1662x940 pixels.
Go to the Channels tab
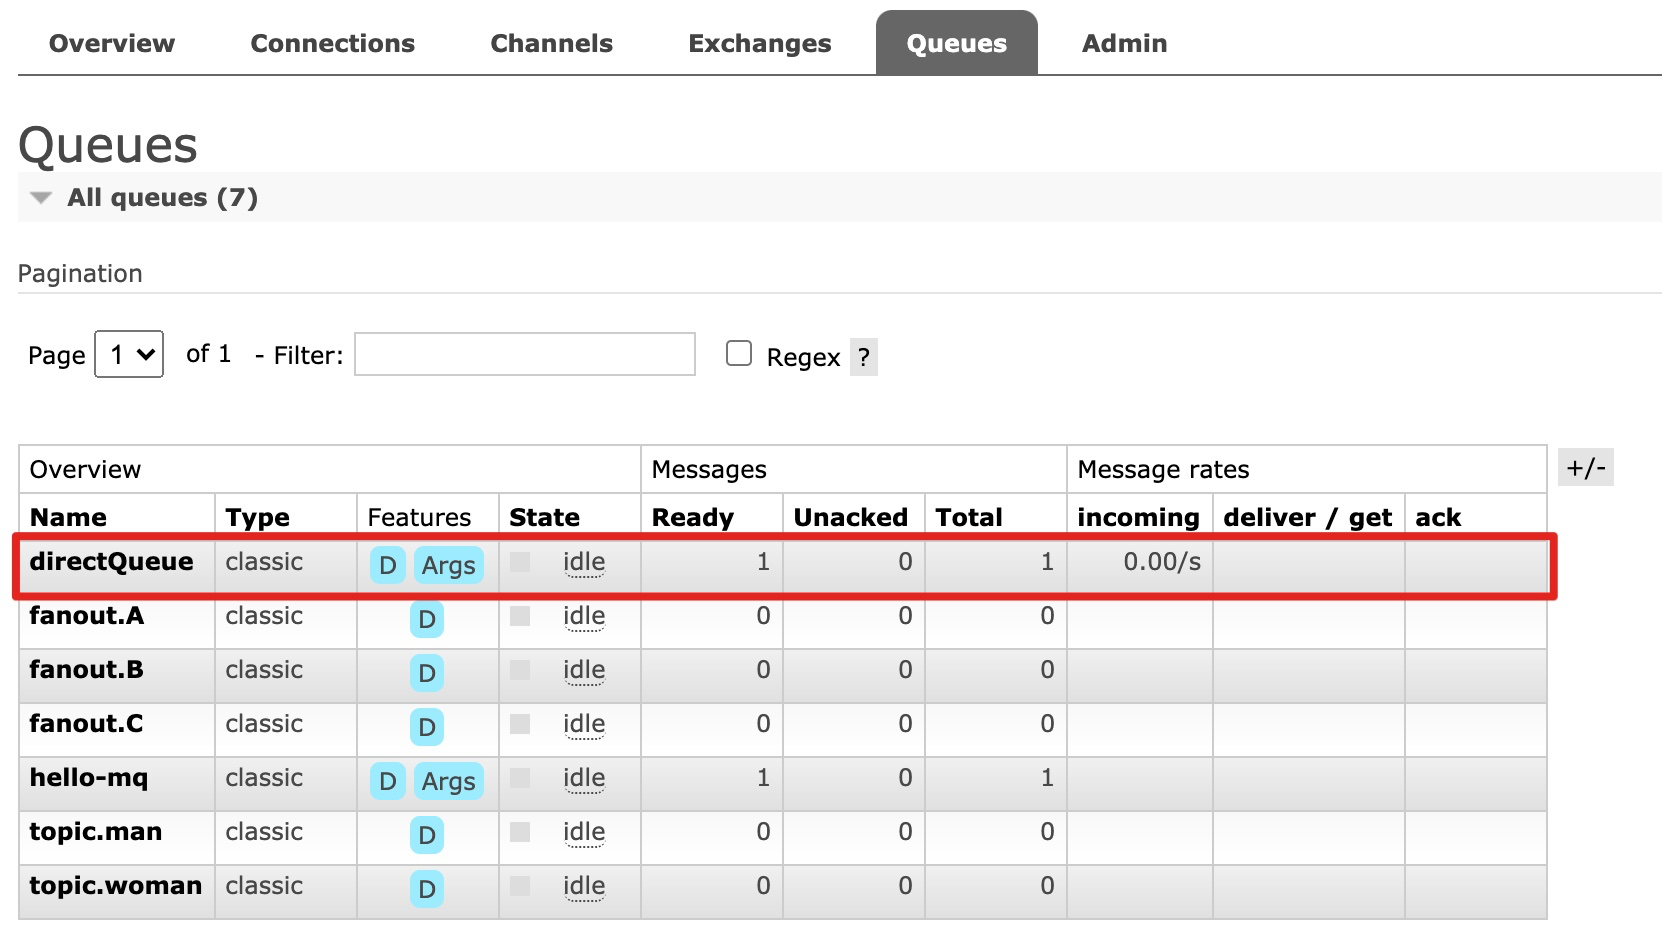[x=551, y=43]
